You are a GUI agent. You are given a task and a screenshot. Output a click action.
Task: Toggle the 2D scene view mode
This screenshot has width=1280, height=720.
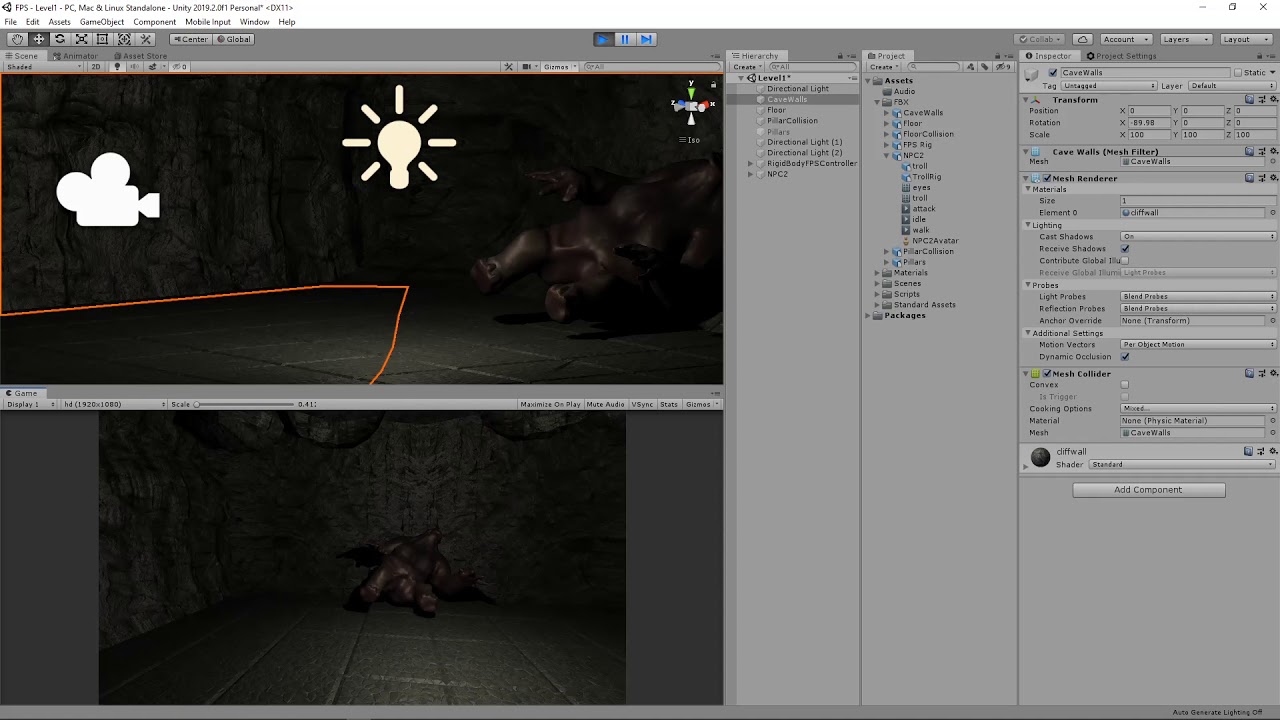point(96,67)
